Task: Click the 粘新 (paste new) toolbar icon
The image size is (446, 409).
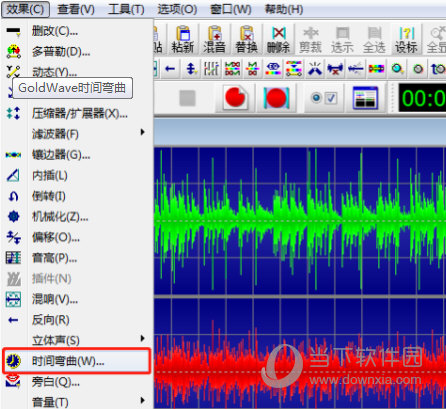Action: pyautogui.click(x=182, y=39)
